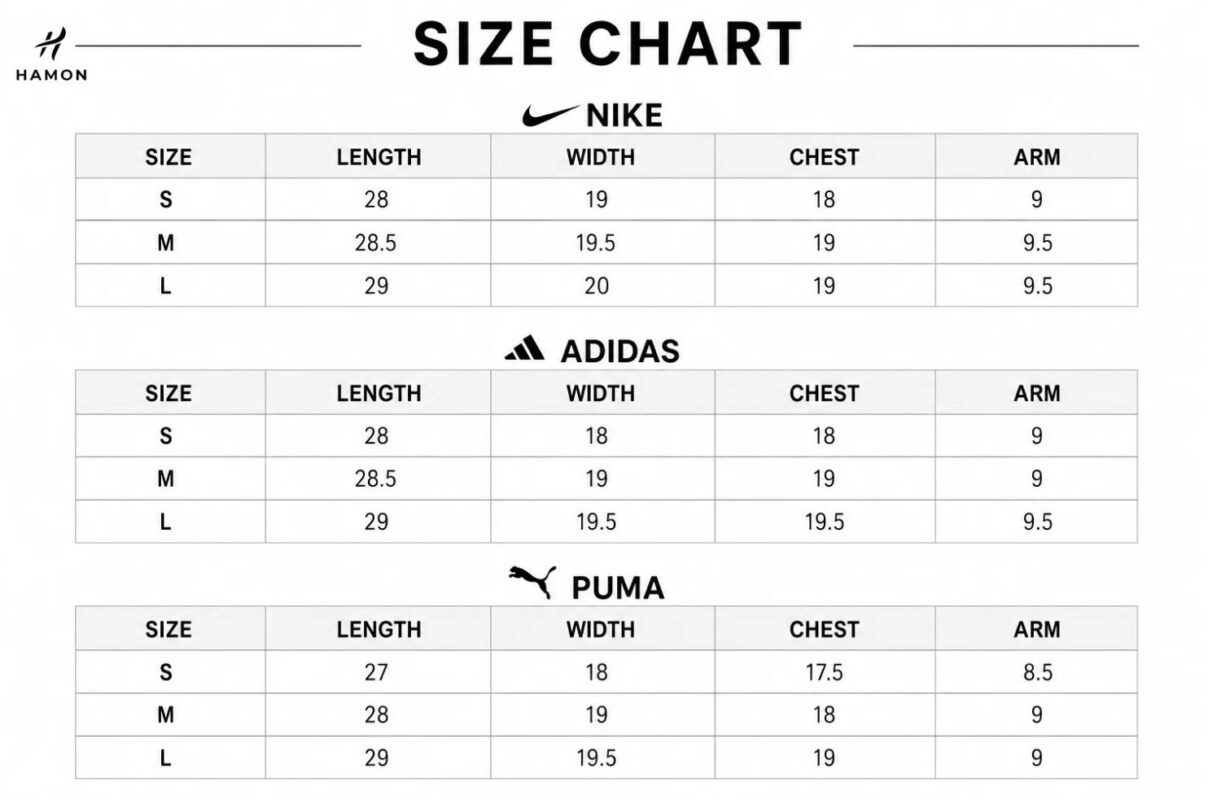1208x800 pixels.
Task: Click the PUMA brand heading
Action: point(618,587)
